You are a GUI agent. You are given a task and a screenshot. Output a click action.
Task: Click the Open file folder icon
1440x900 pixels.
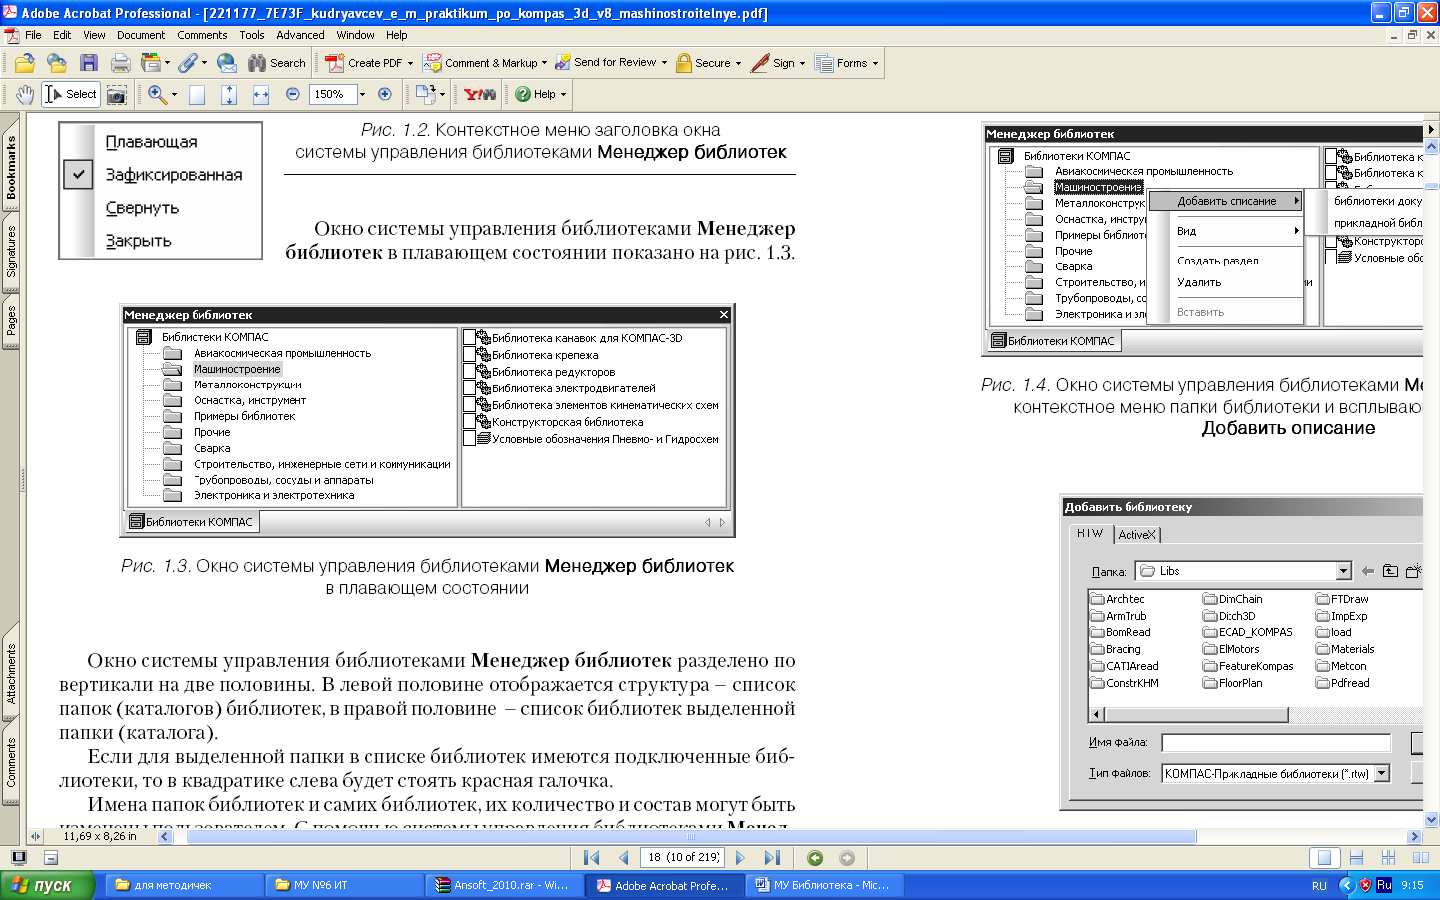pyautogui.click(x=25, y=63)
